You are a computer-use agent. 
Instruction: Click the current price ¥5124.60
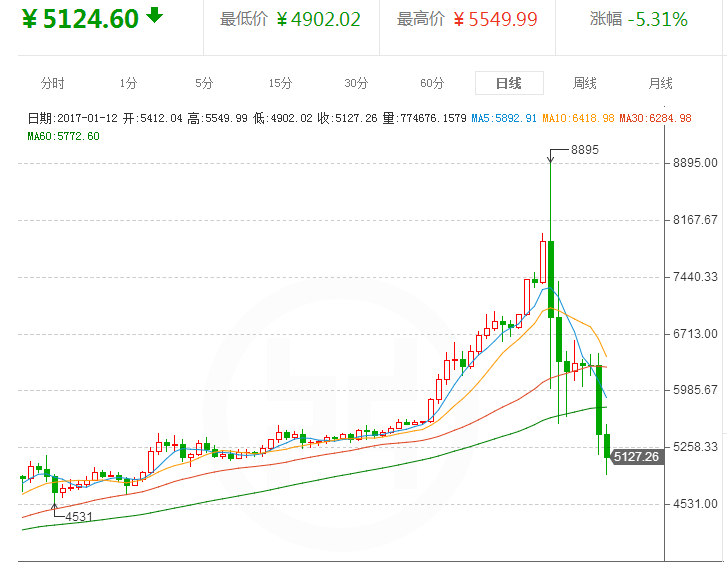(x=80, y=19)
